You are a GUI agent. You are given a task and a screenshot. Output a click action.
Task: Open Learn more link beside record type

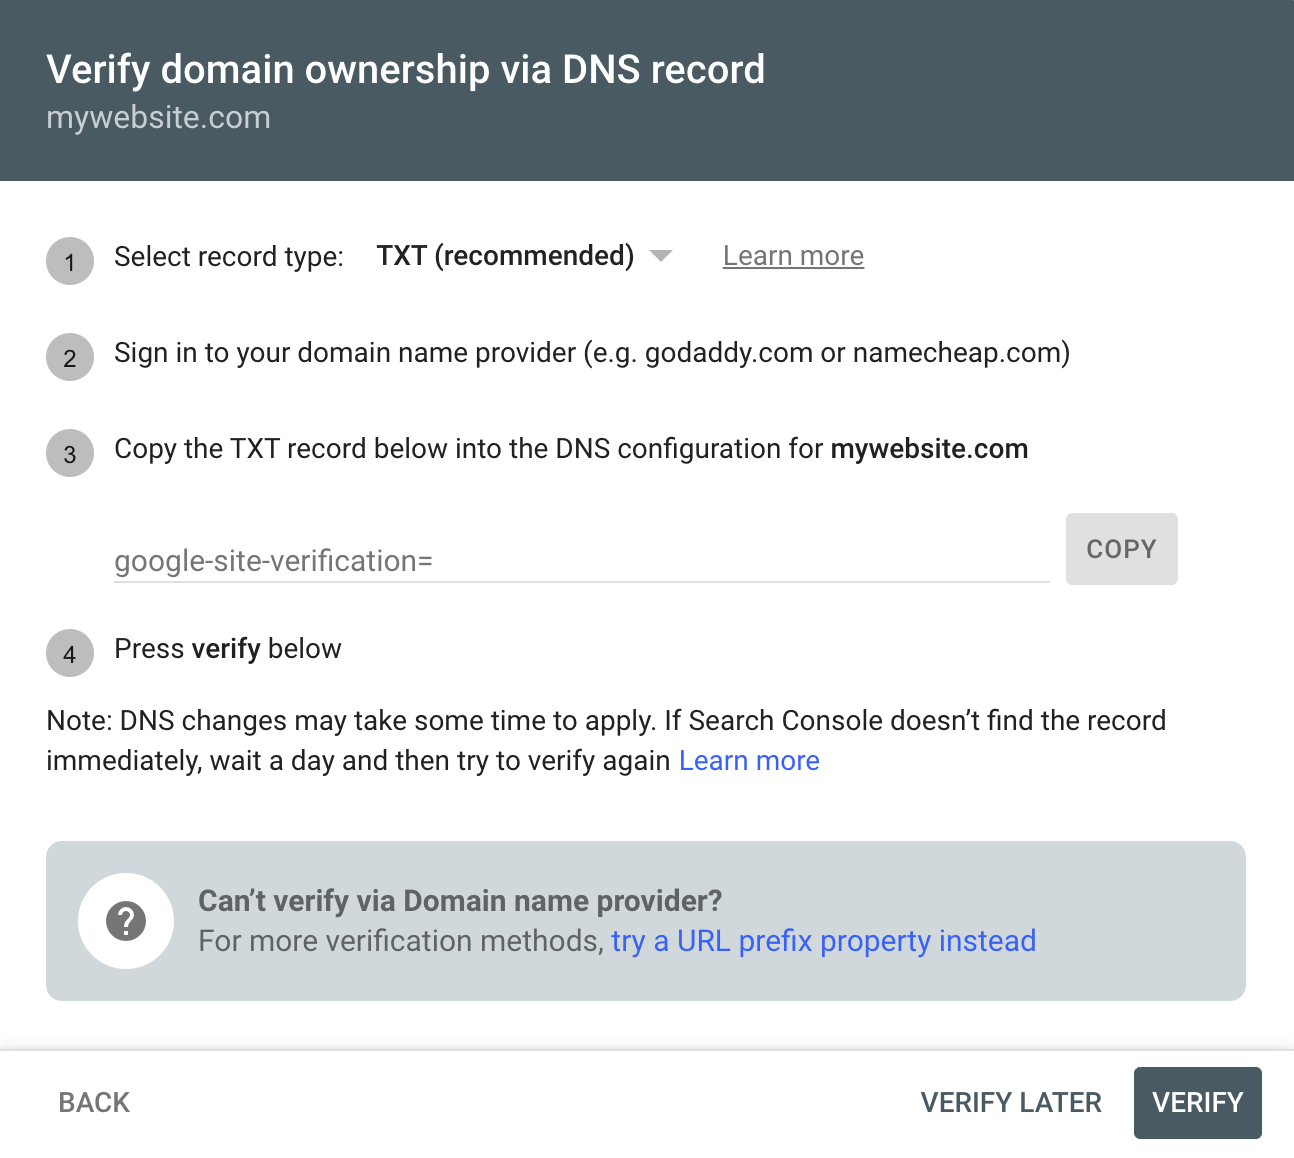point(793,256)
